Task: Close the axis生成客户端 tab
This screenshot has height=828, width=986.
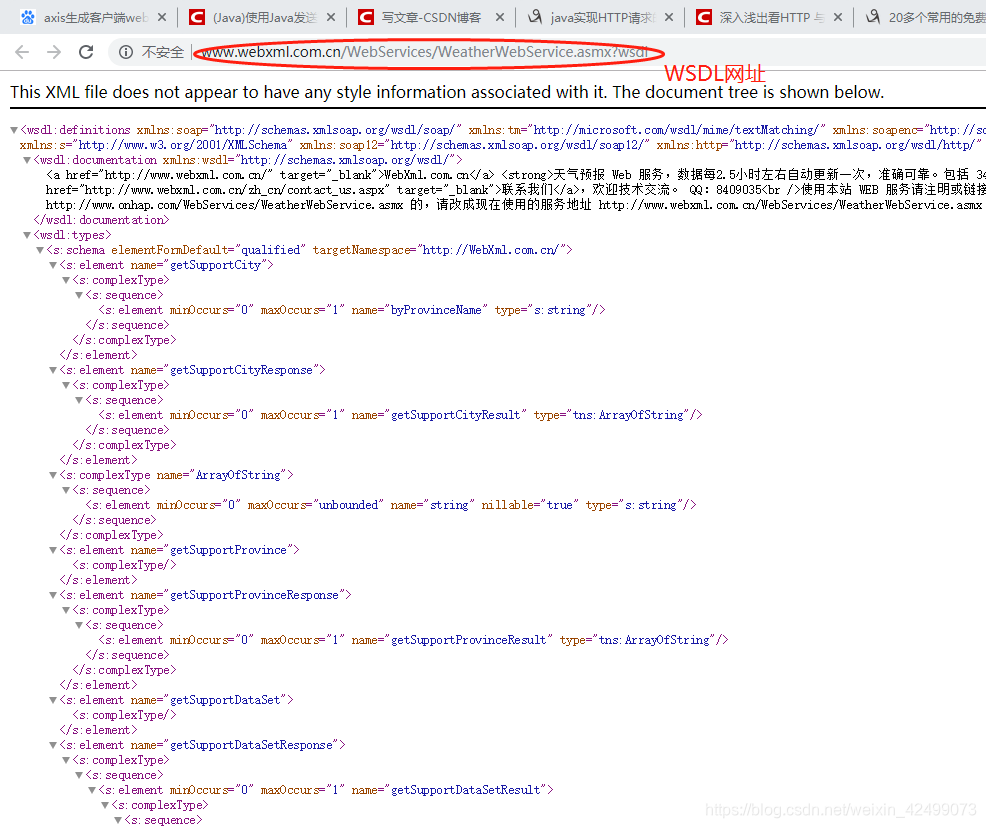Action: [x=162, y=18]
